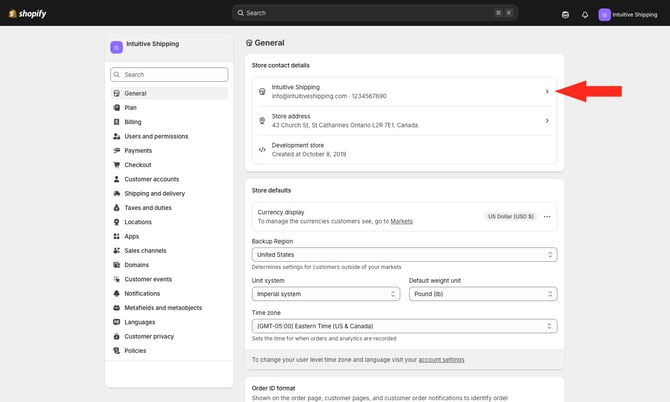Click the US Dollar (USD $) currency badge
Image resolution: width=670 pixels, height=402 pixels.
click(511, 217)
